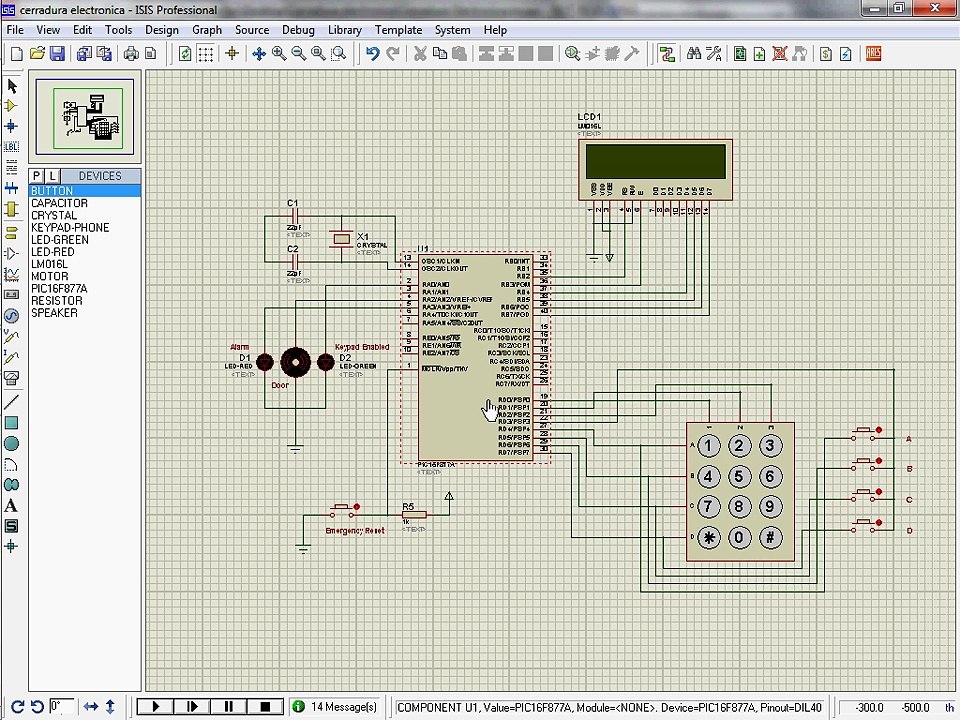Screen dimensions: 960x720
Task: Select the Terminals mode
Action: pyautogui.click(x=12, y=233)
